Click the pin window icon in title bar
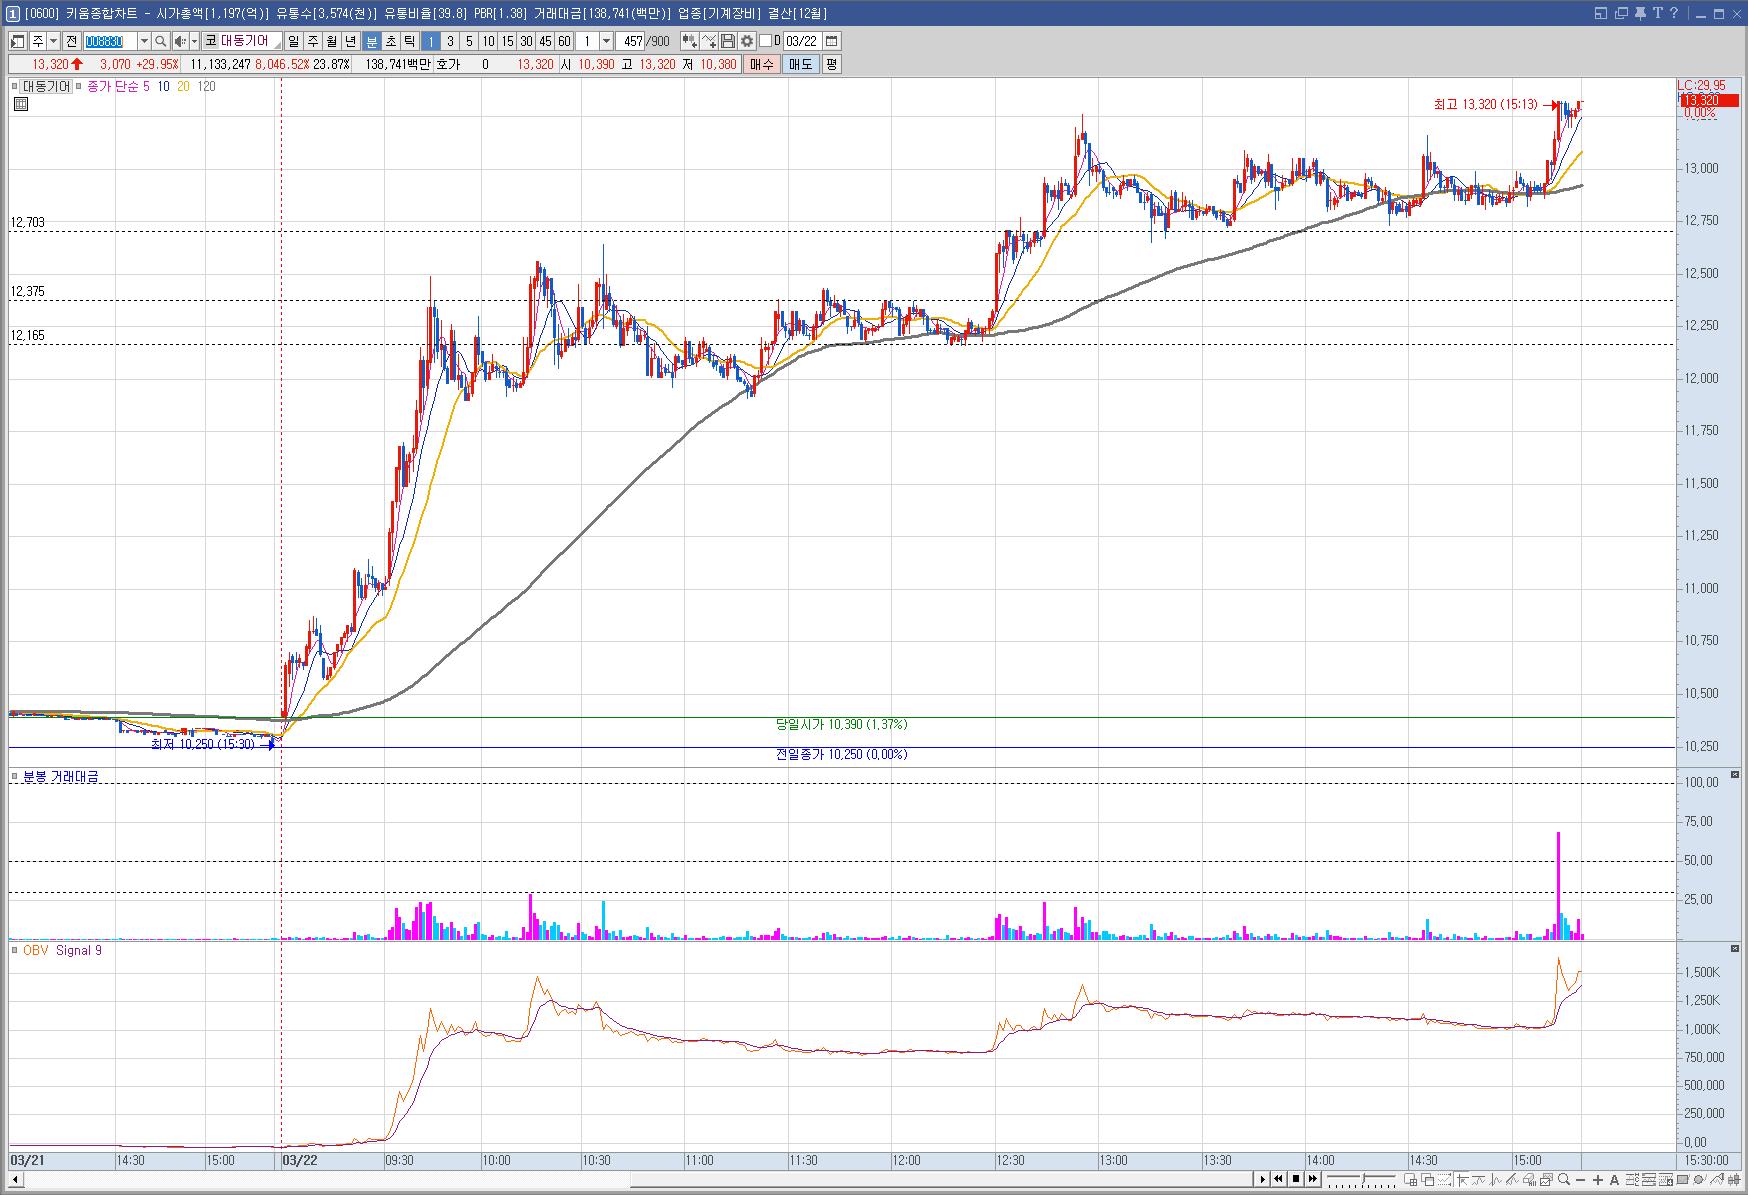Screen dimensions: 1748x1195 click(1640, 13)
